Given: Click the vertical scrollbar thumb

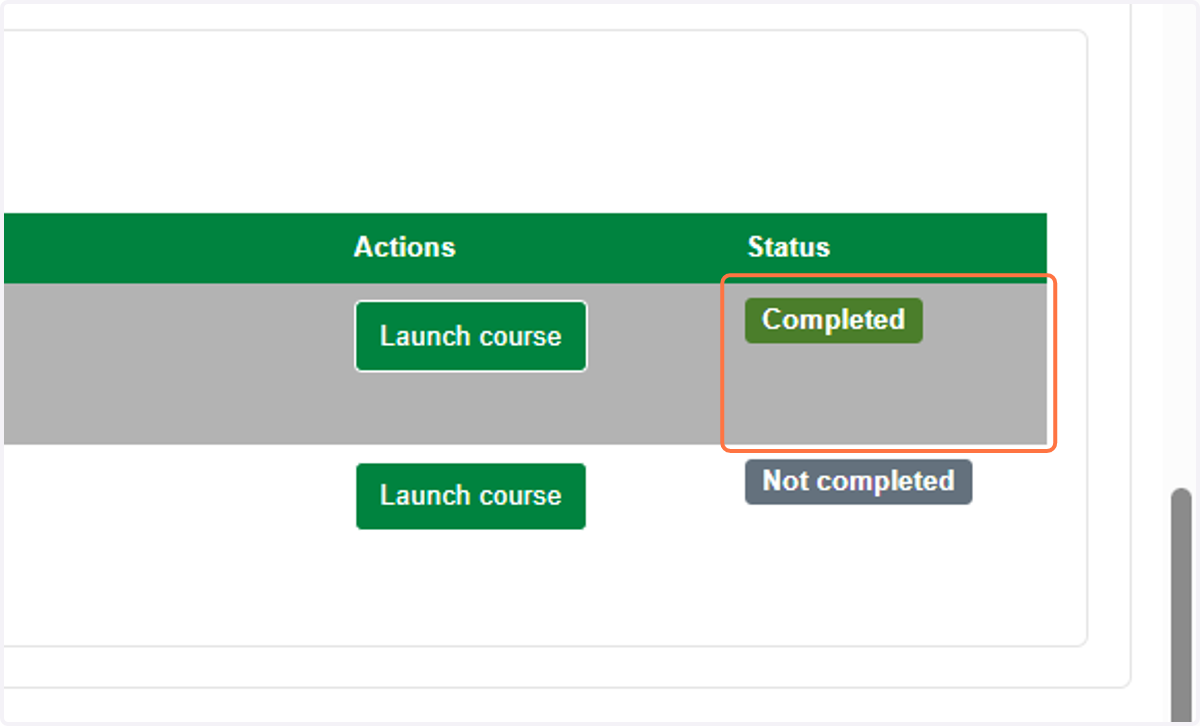Looking at the screenshot, I should click(x=1182, y=604).
